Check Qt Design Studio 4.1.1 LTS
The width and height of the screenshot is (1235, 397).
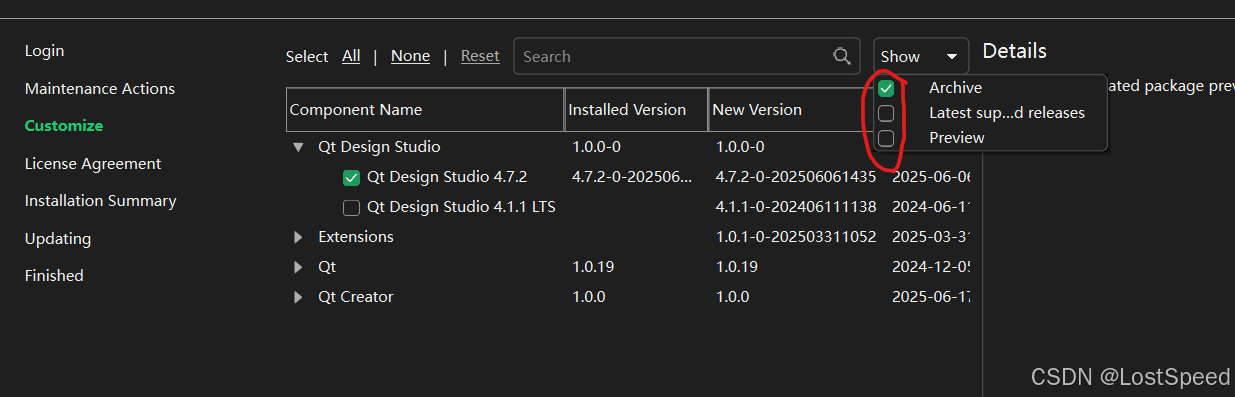click(x=351, y=208)
